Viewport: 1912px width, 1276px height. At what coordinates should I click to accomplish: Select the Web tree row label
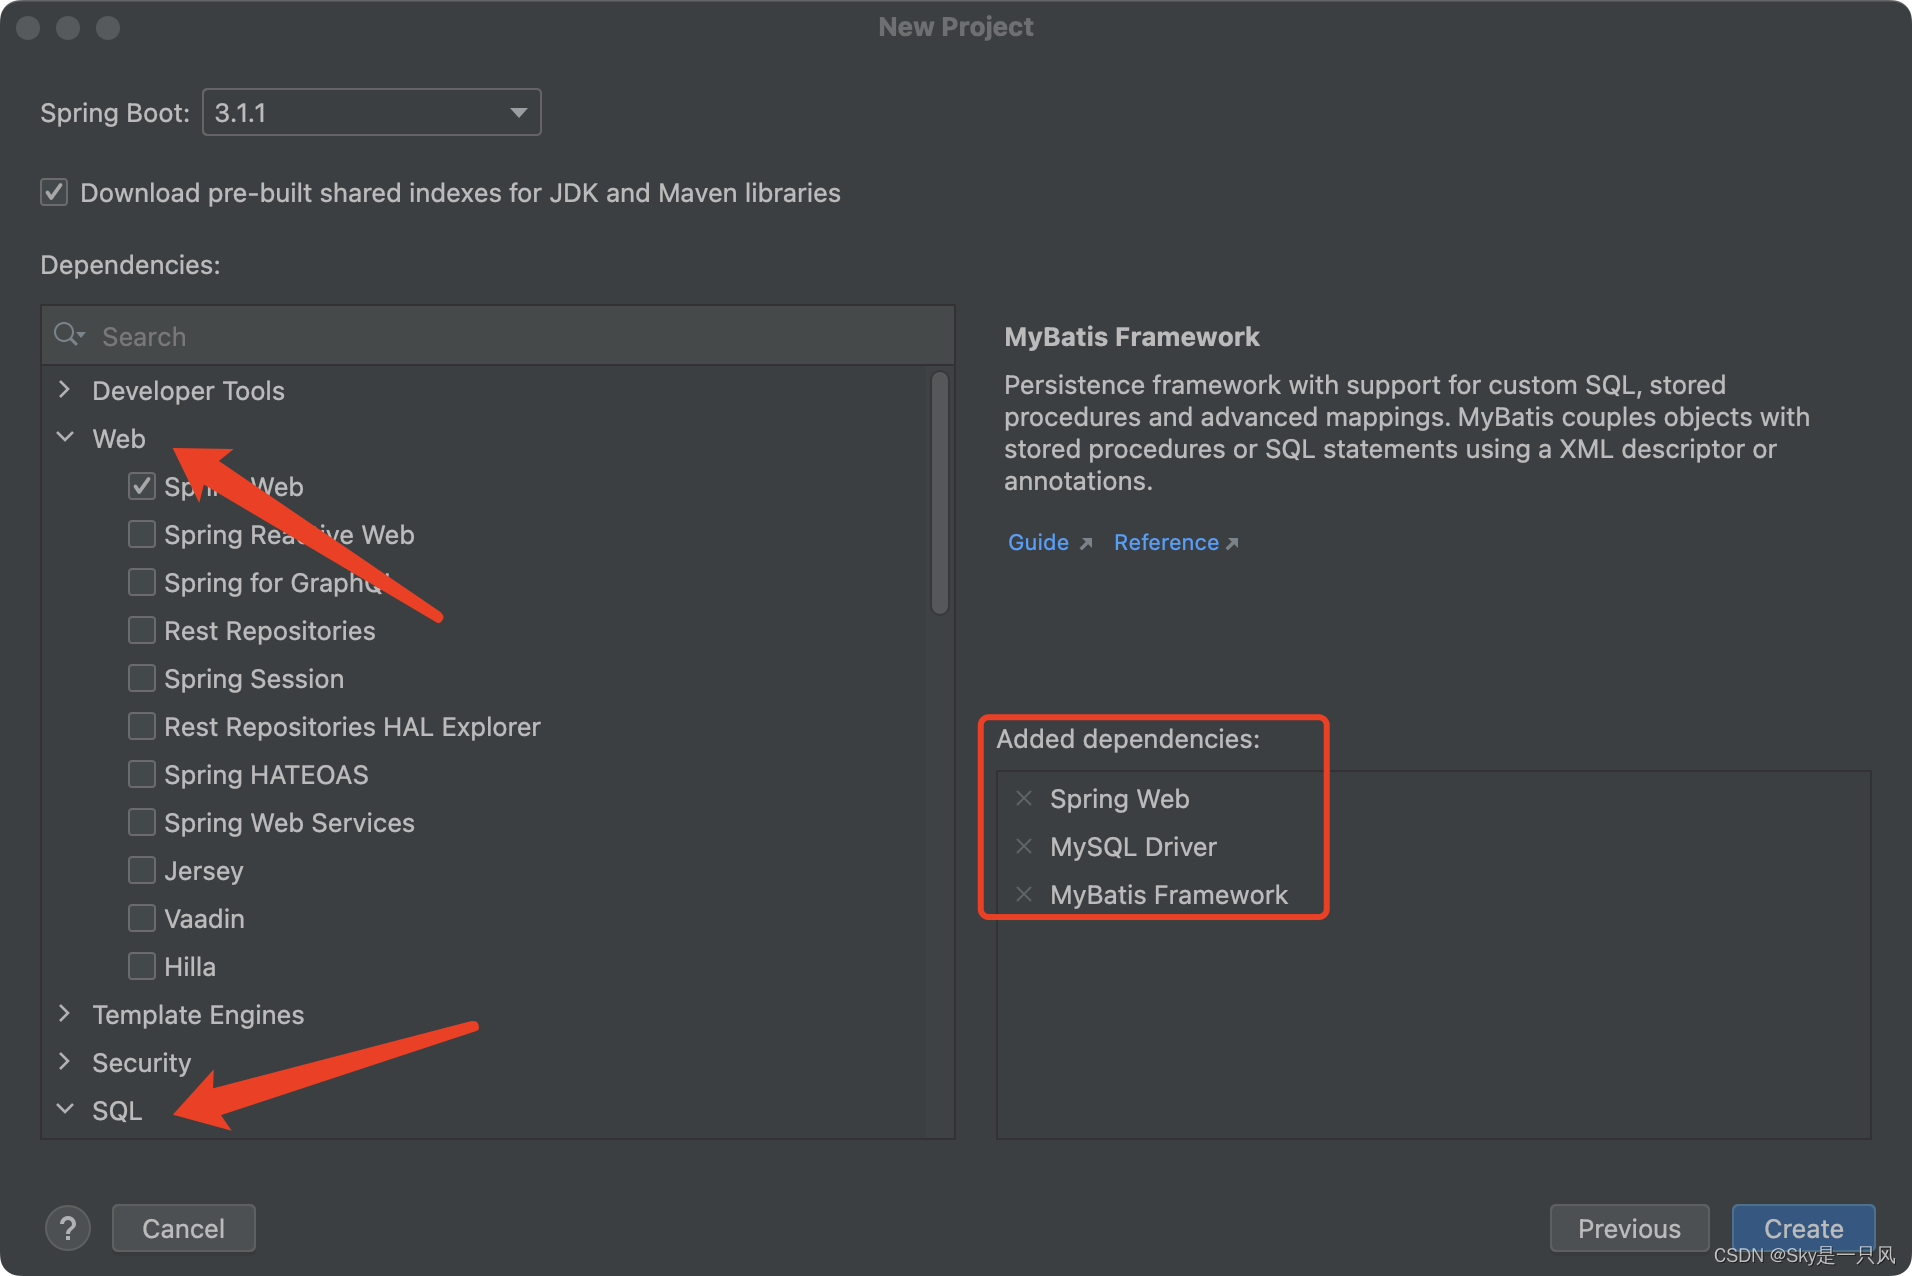point(119,439)
